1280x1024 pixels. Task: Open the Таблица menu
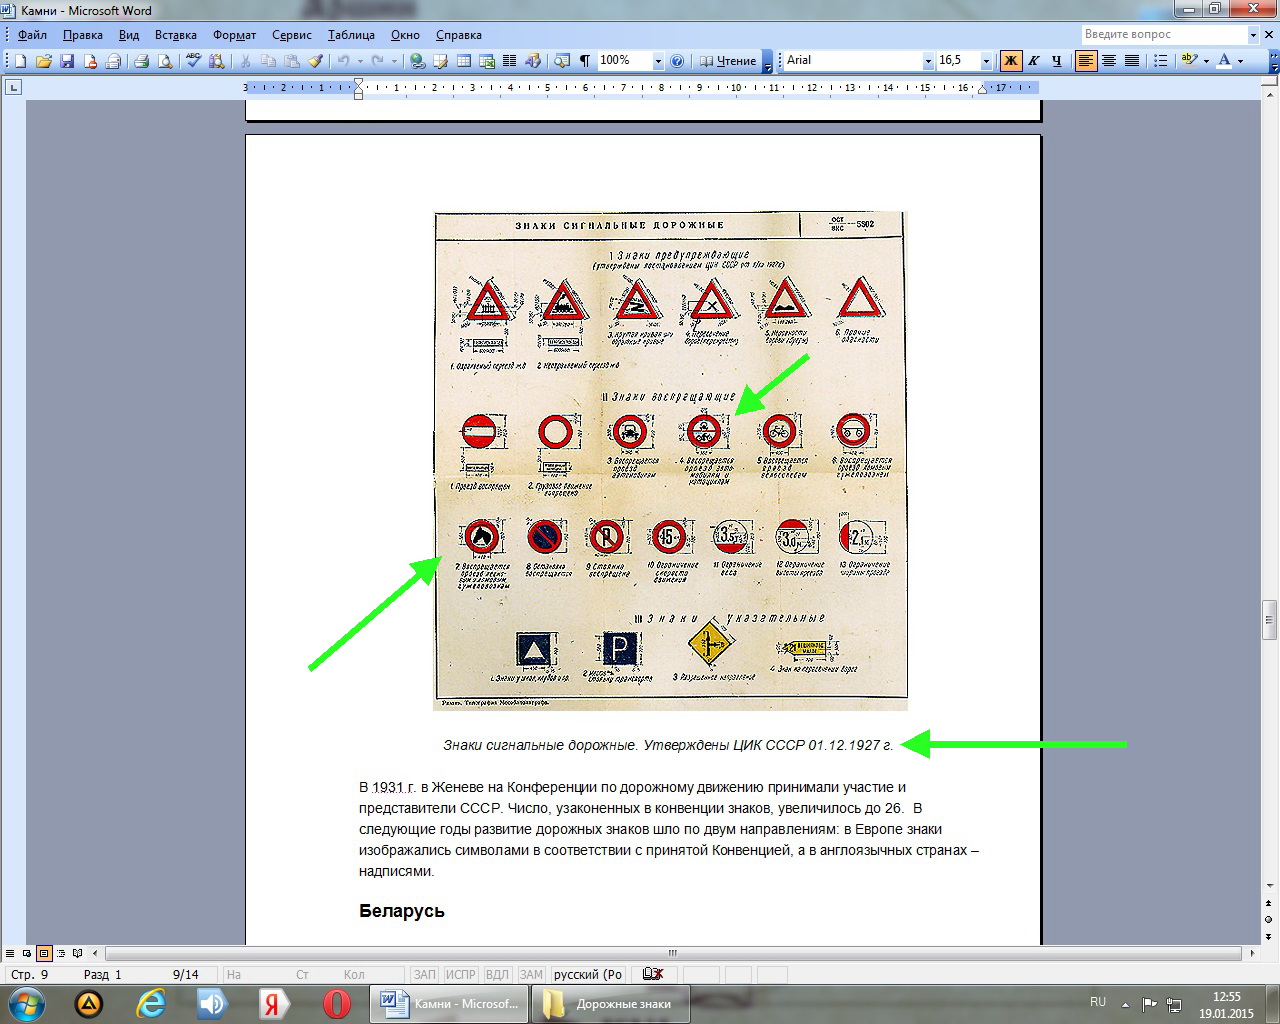point(351,35)
